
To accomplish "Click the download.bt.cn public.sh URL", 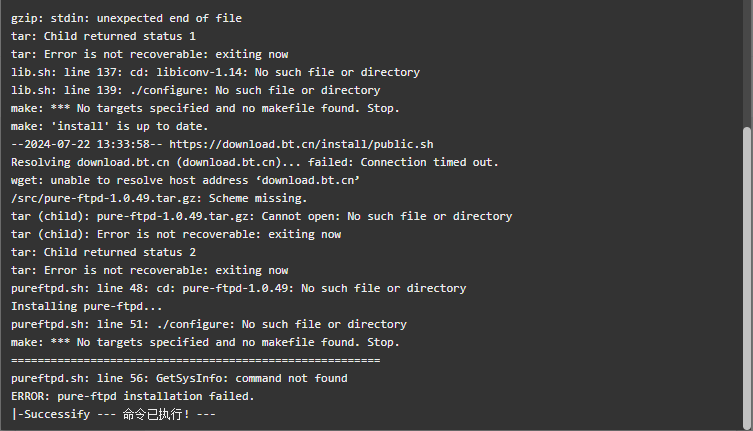I will click(x=301, y=144).
